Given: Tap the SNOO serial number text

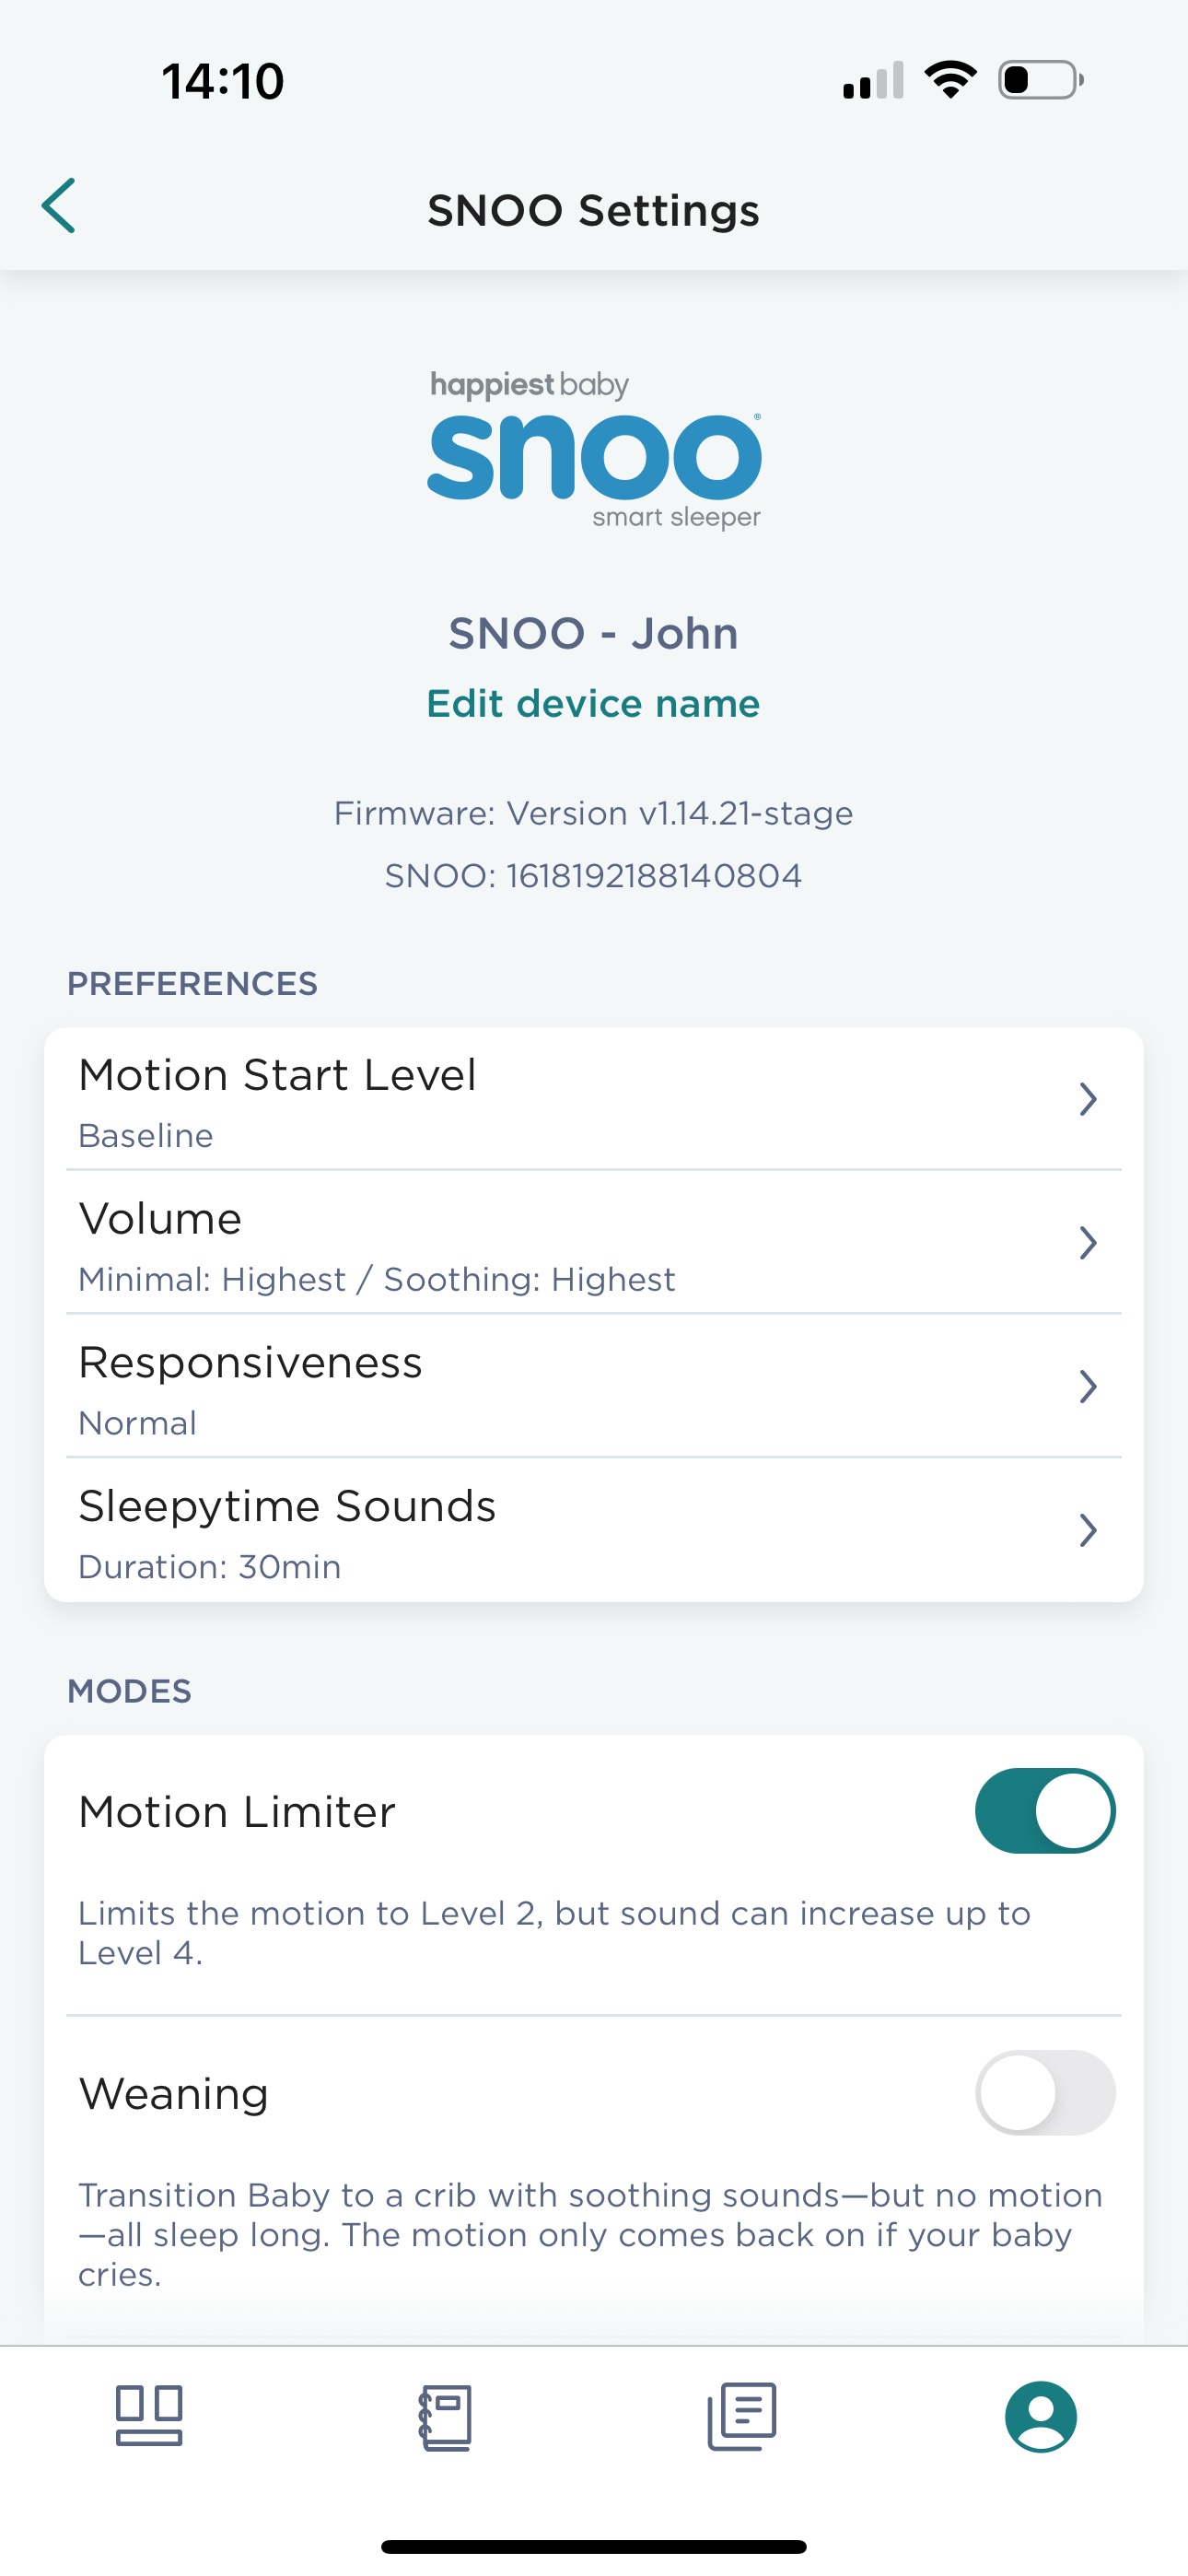Looking at the screenshot, I should 593,876.
